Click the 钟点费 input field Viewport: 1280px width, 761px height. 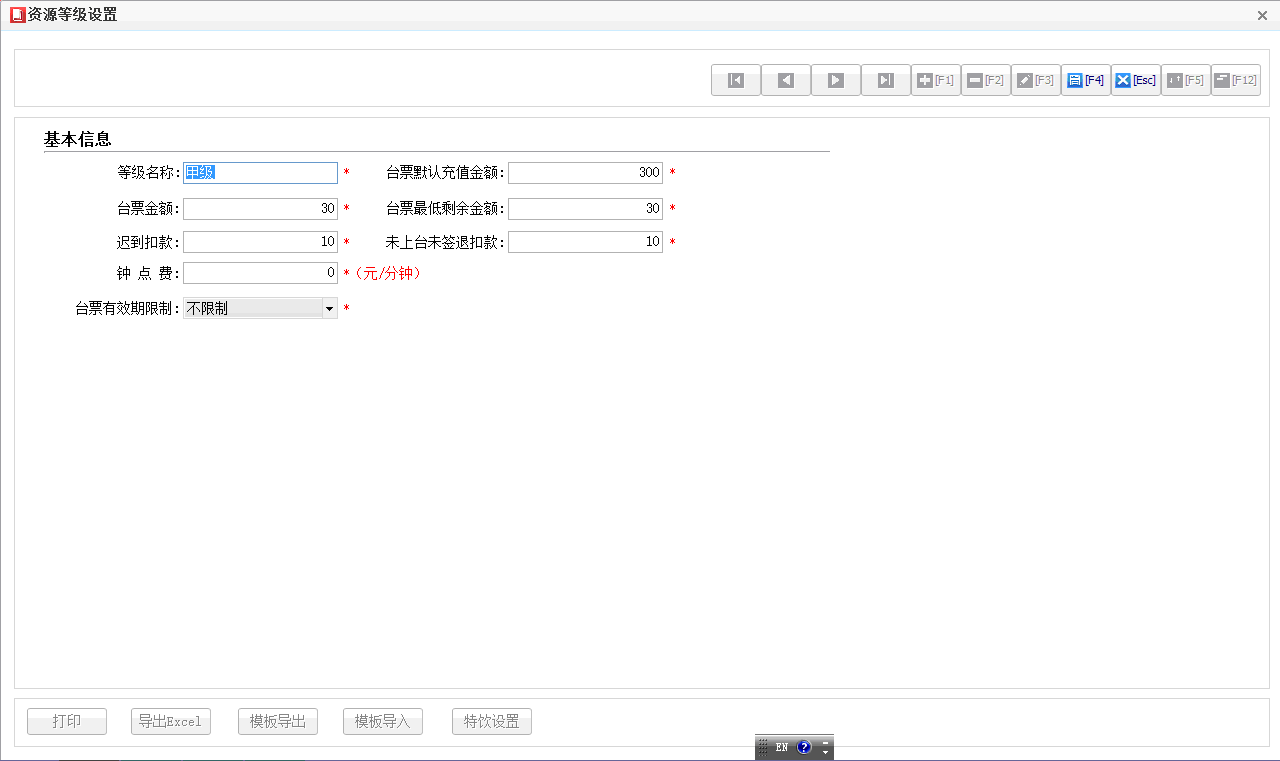click(x=260, y=273)
